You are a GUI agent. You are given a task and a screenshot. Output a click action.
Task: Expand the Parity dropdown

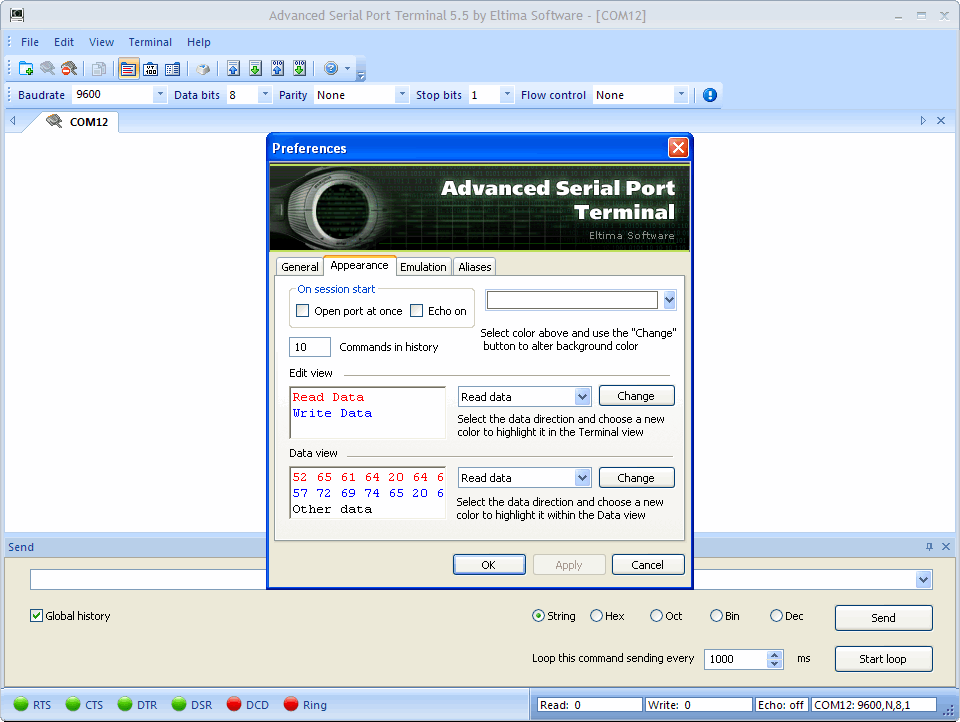[402, 94]
